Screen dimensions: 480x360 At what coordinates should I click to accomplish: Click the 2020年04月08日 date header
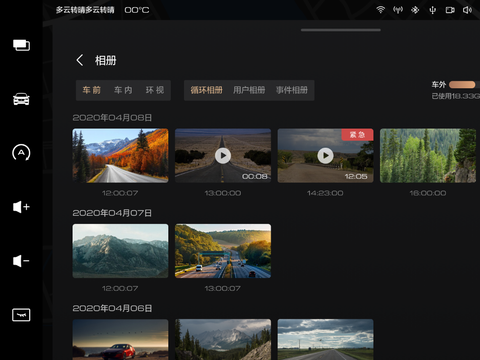[x=112, y=118]
